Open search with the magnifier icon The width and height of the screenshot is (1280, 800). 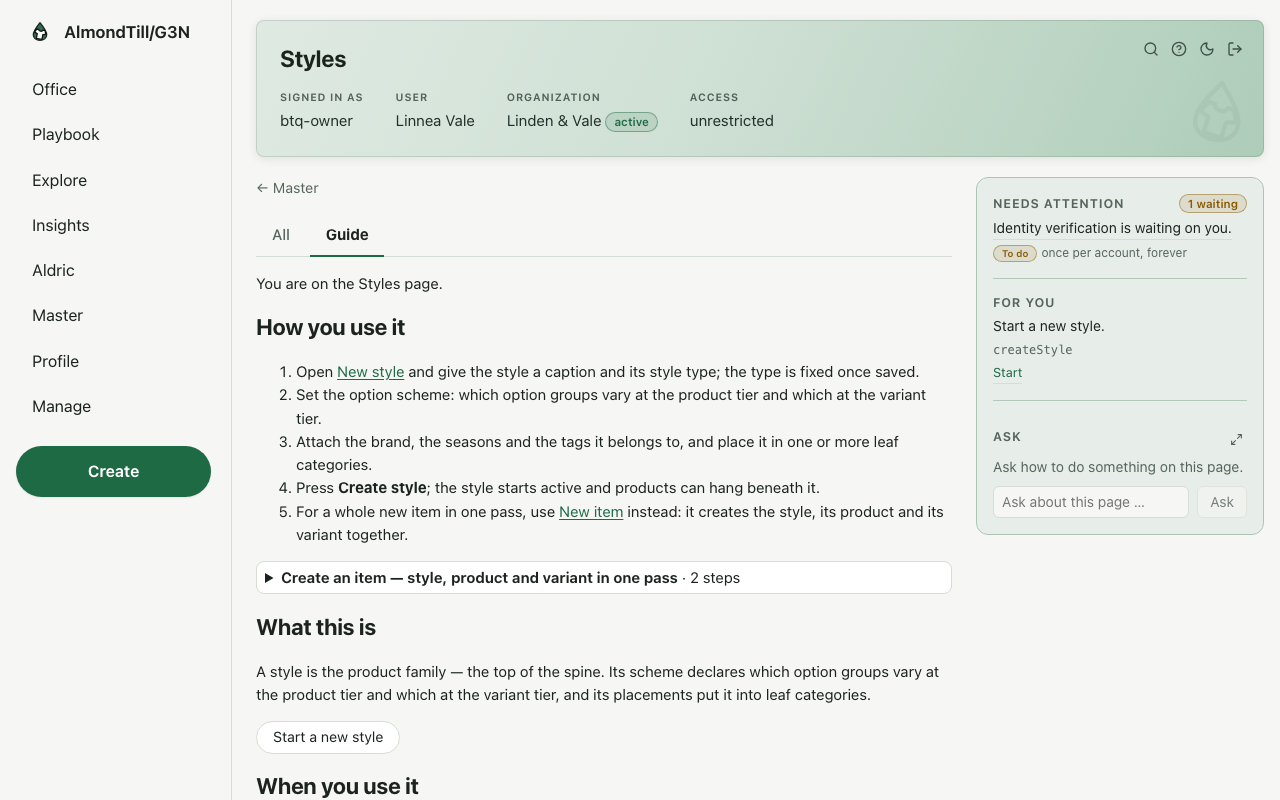point(1151,49)
